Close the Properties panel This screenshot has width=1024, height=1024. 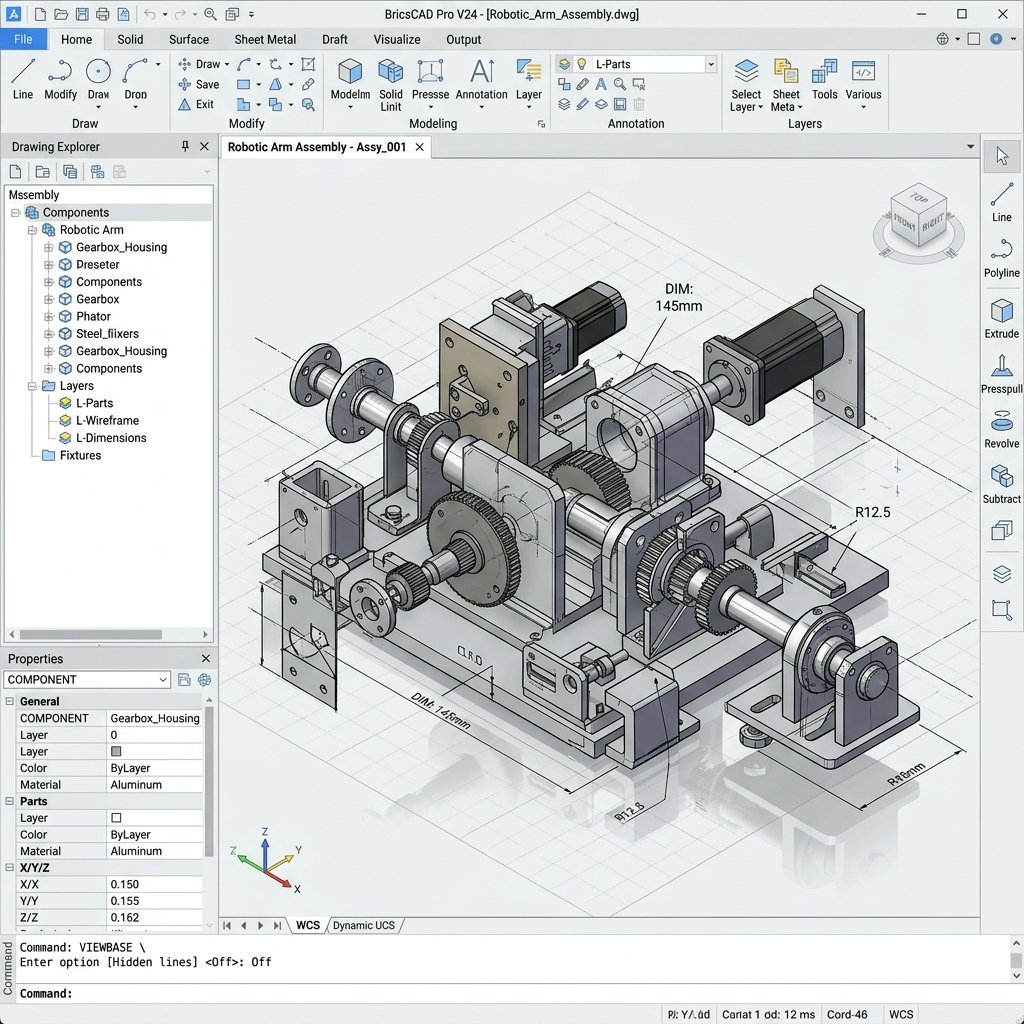206,658
